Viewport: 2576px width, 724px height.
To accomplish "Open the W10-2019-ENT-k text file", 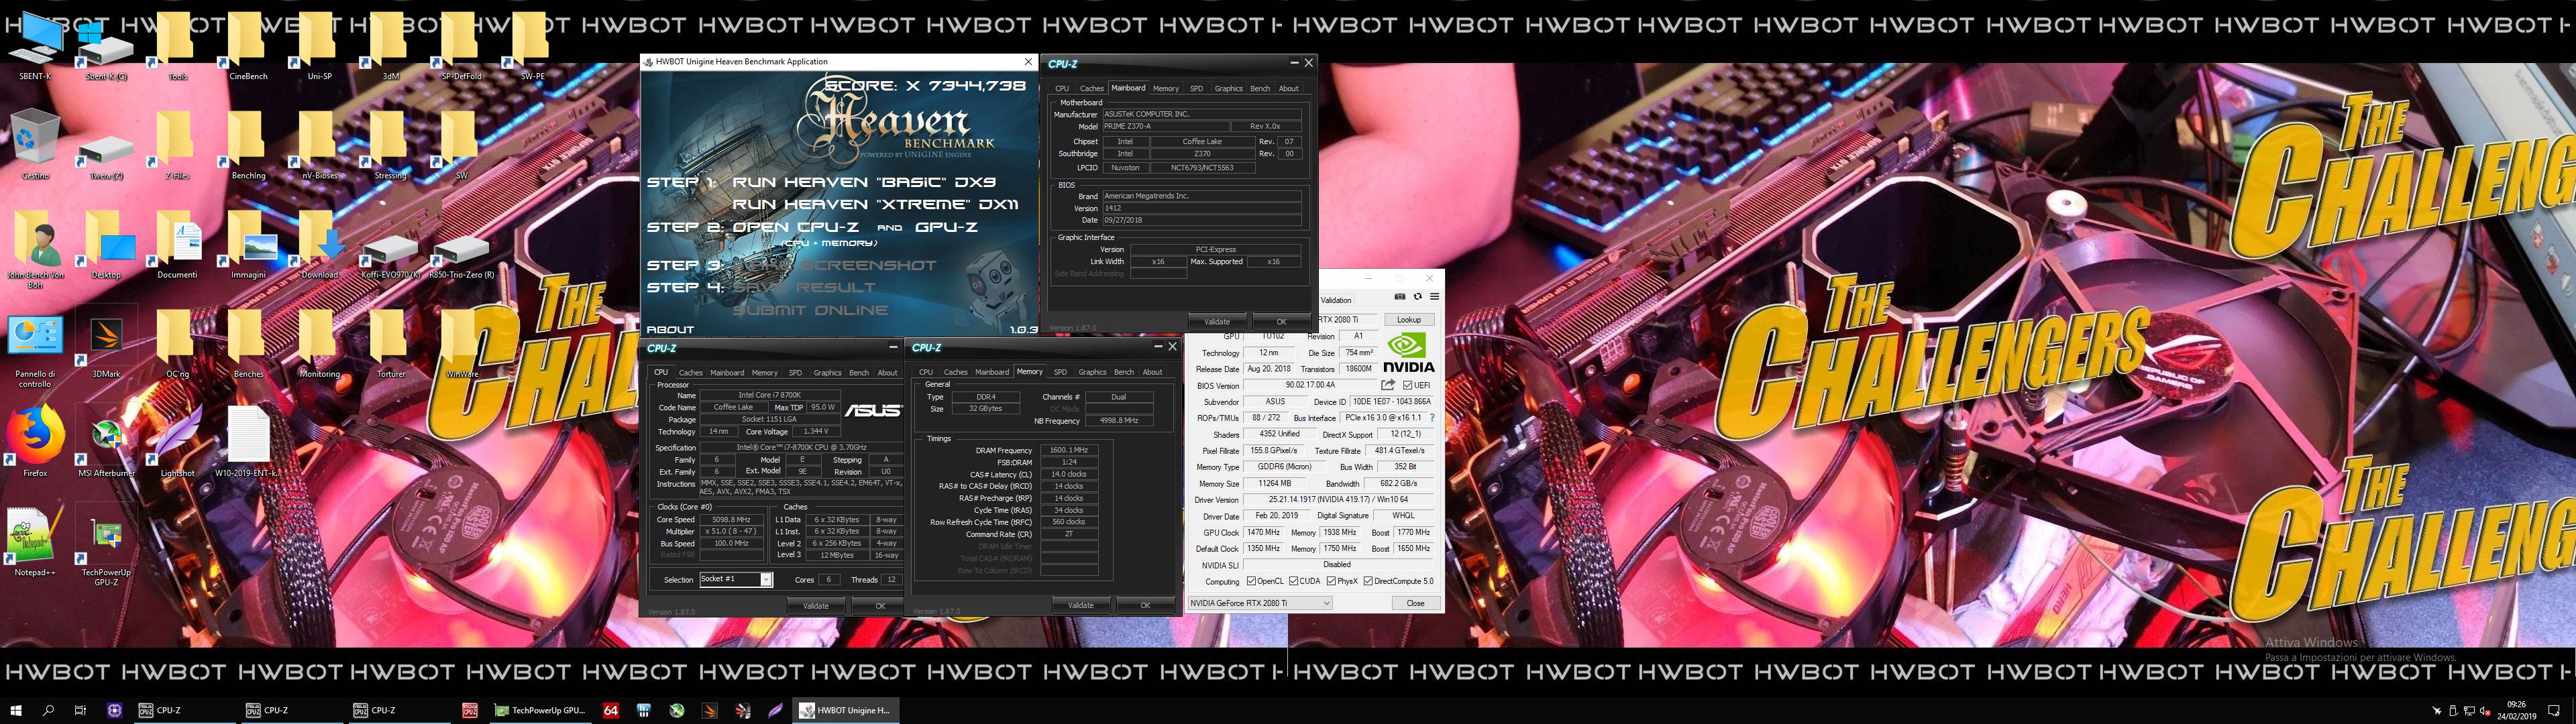I will (x=248, y=442).
